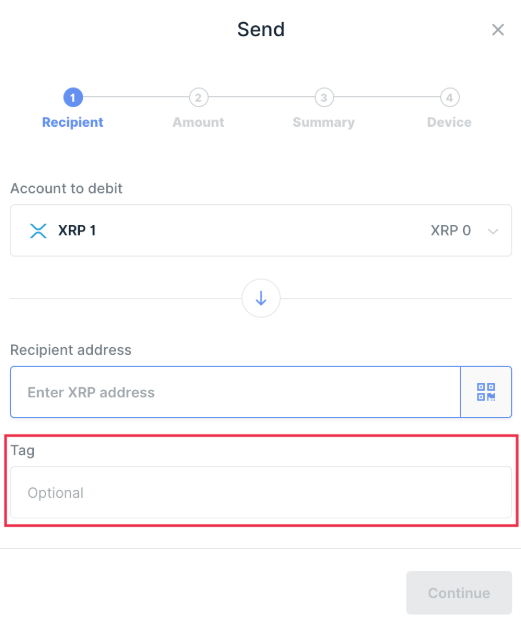521x618 pixels.
Task: Click the Recipient address label
Action: 71,350
